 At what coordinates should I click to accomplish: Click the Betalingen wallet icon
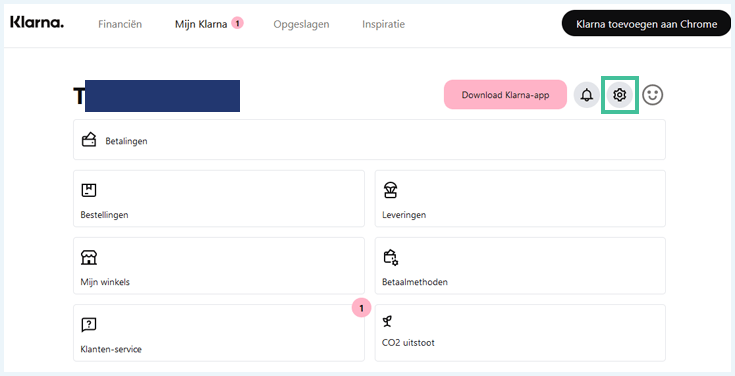(x=89, y=140)
